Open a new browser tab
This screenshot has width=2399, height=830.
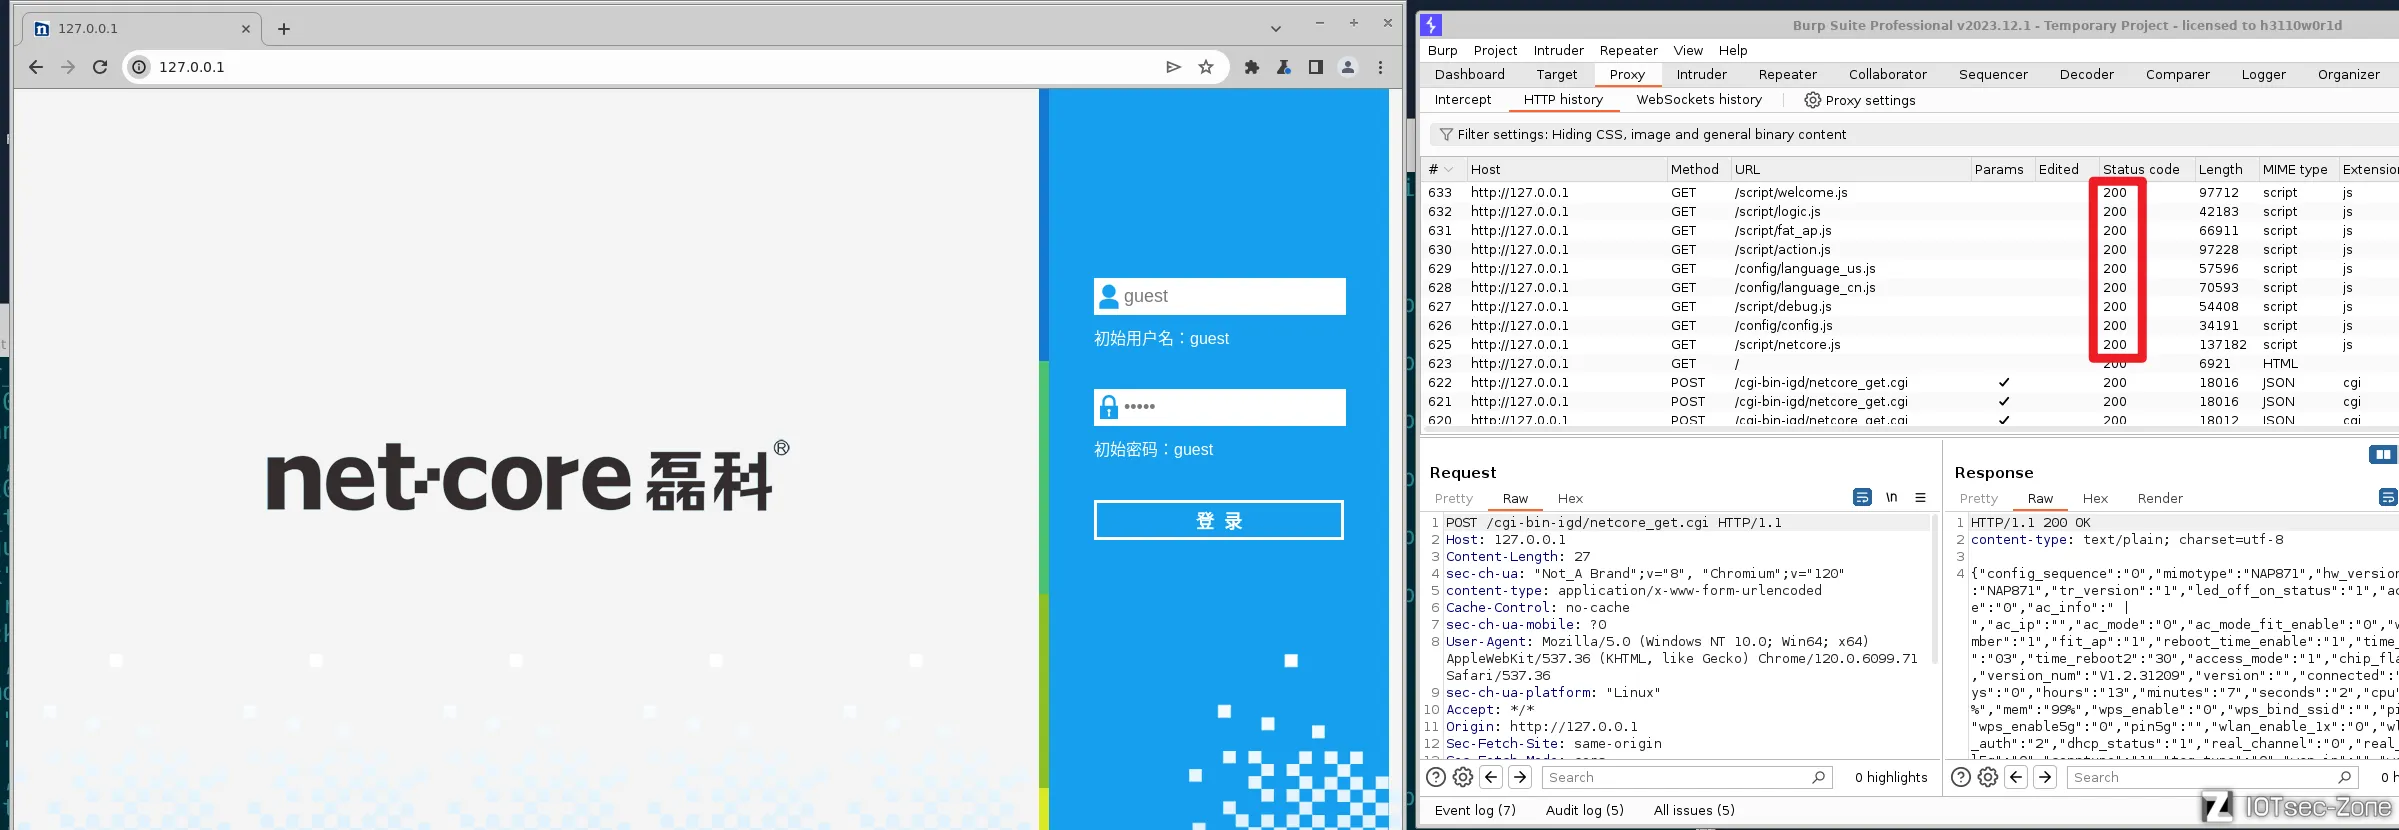tap(284, 28)
